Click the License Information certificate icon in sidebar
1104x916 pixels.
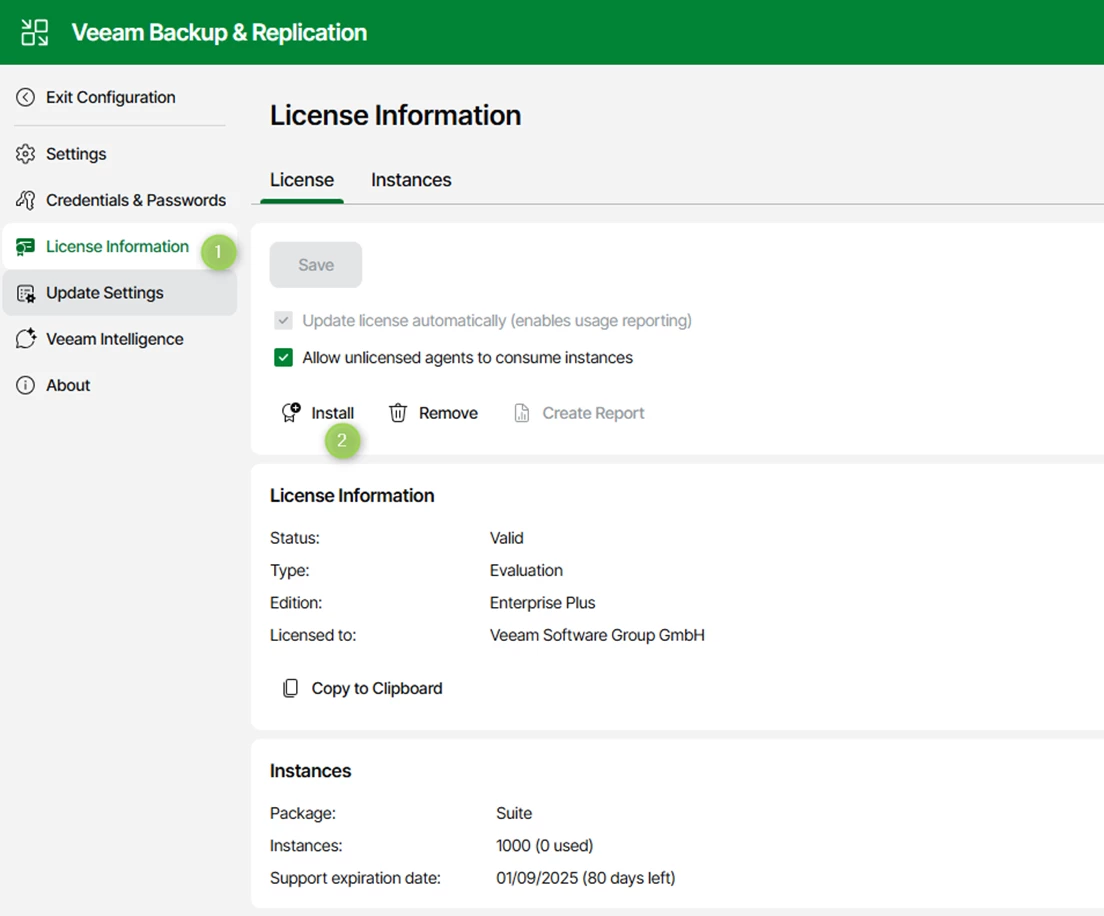click(25, 246)
